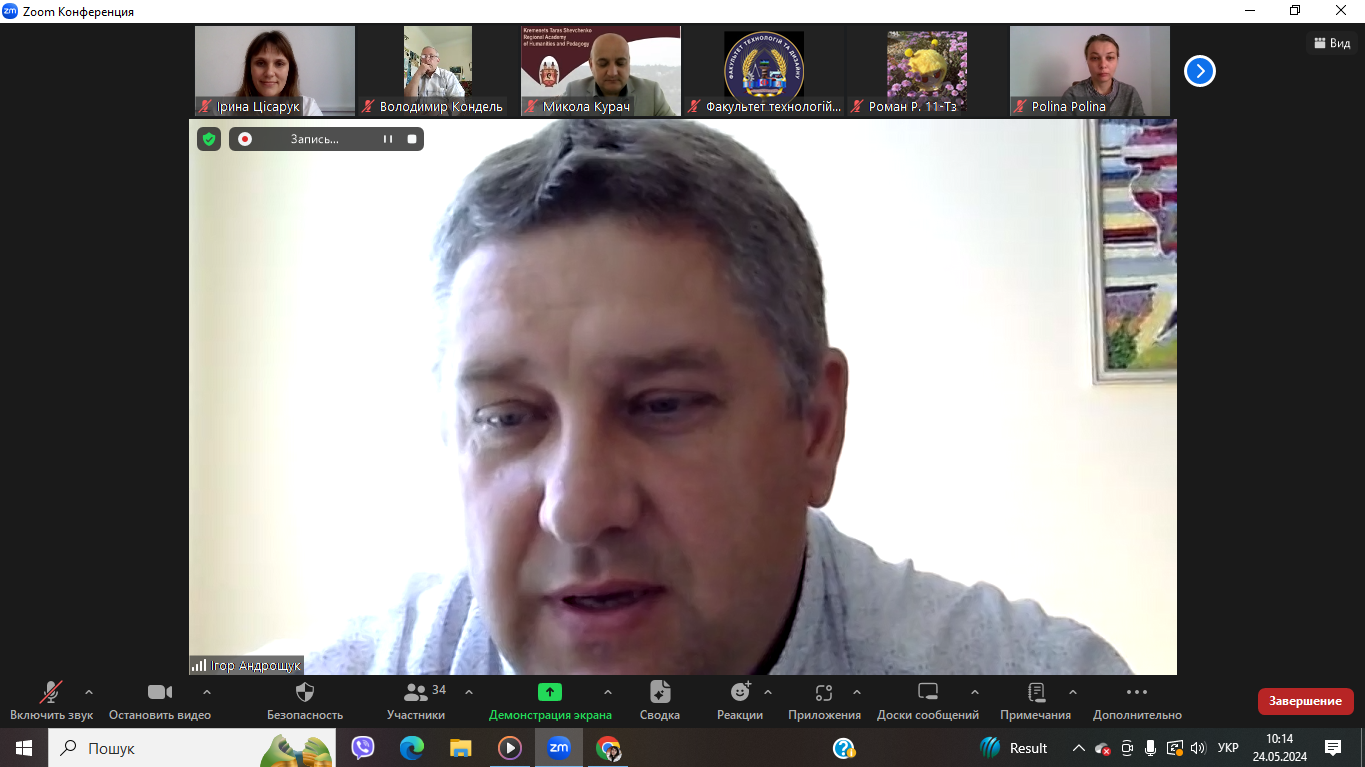This screenshot has width=1365, height=767.
Task: Show next participants with blue arrow
Action: click(x=1200, y=71)
